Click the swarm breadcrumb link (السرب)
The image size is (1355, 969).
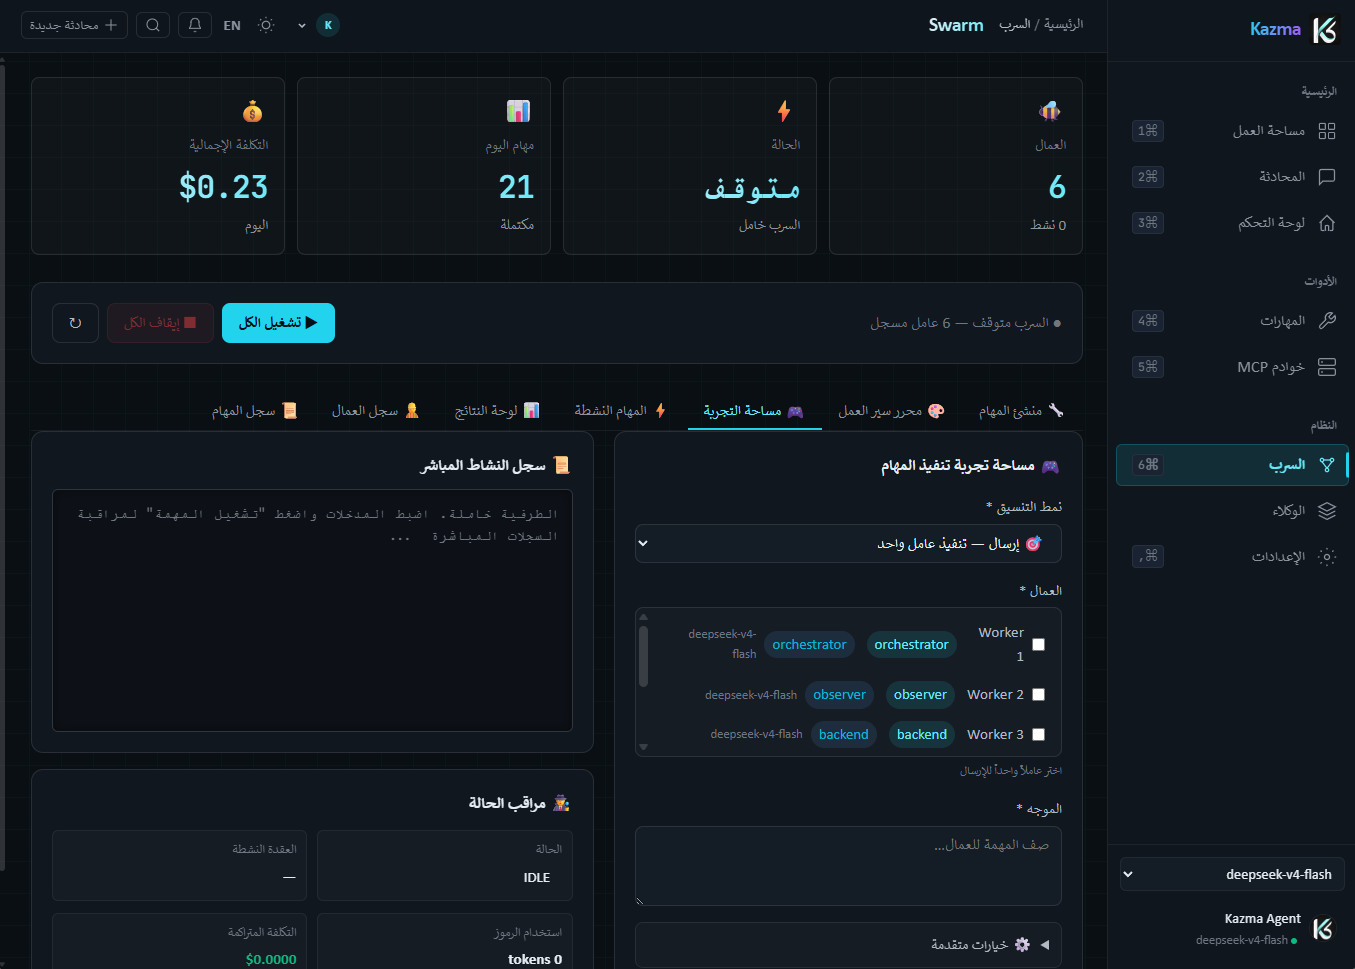coord(1014,24)
